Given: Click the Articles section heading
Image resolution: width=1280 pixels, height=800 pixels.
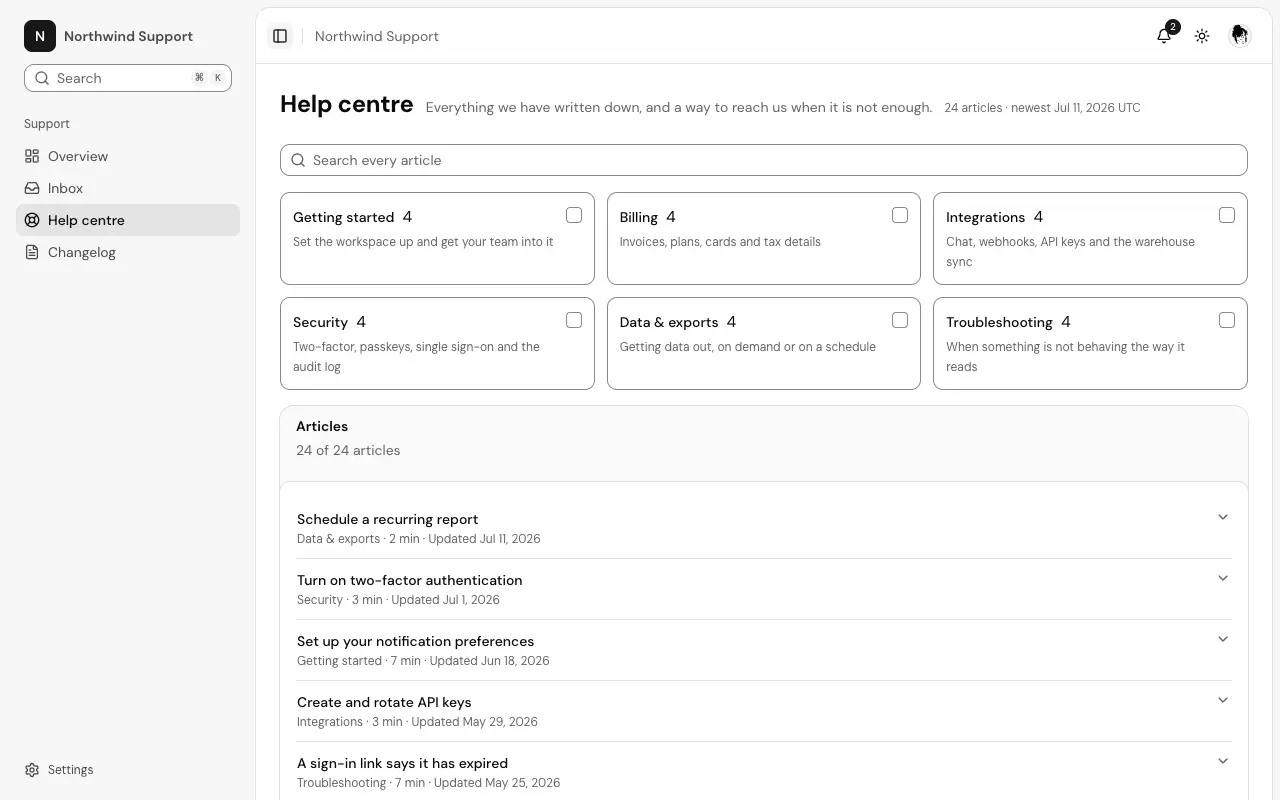Looking at the screenshot, I should pyautogui.click(x=322, y=426).
